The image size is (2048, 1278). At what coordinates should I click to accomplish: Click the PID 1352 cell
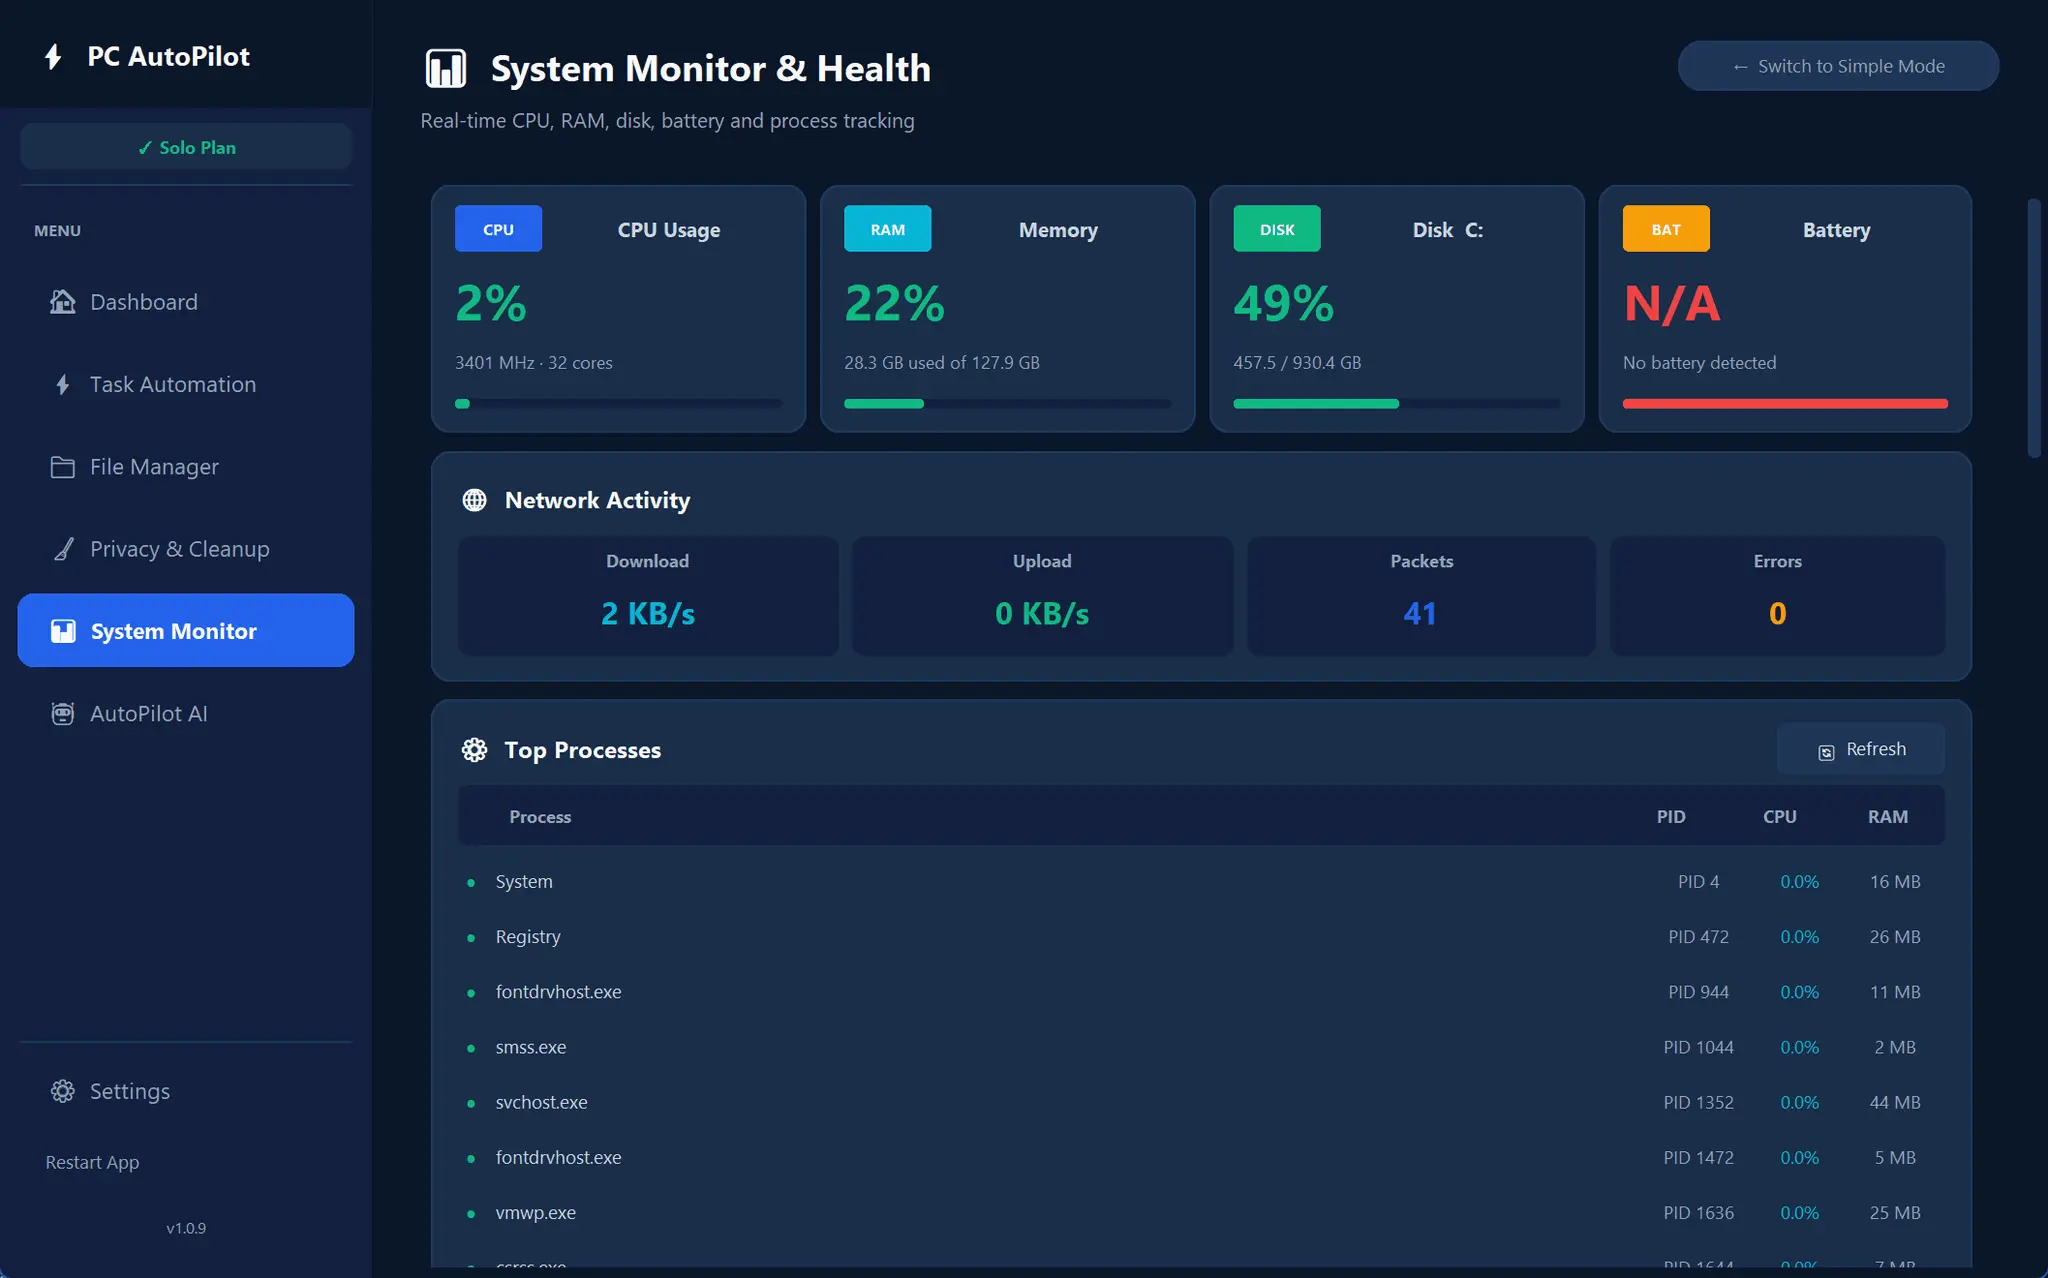pyautogui.click(x=1698, y=1102)
